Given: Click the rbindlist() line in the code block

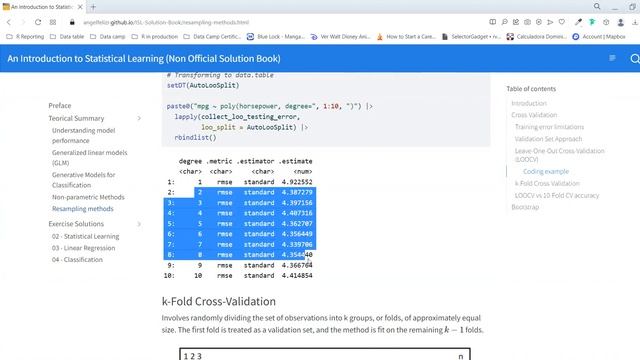Looking at the screenshot, I should [195, 138].
